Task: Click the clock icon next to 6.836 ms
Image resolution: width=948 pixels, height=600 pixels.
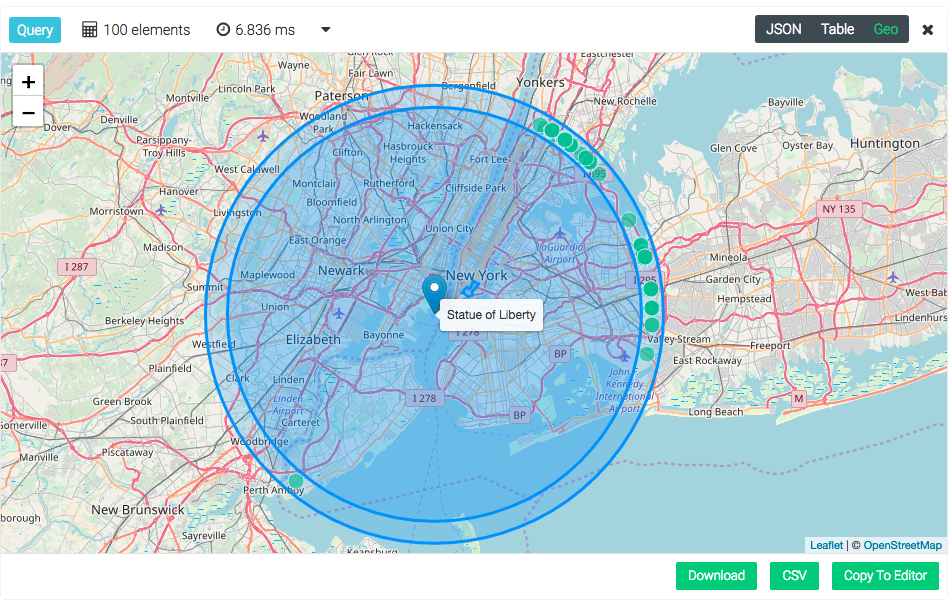Action: [223, 30]
